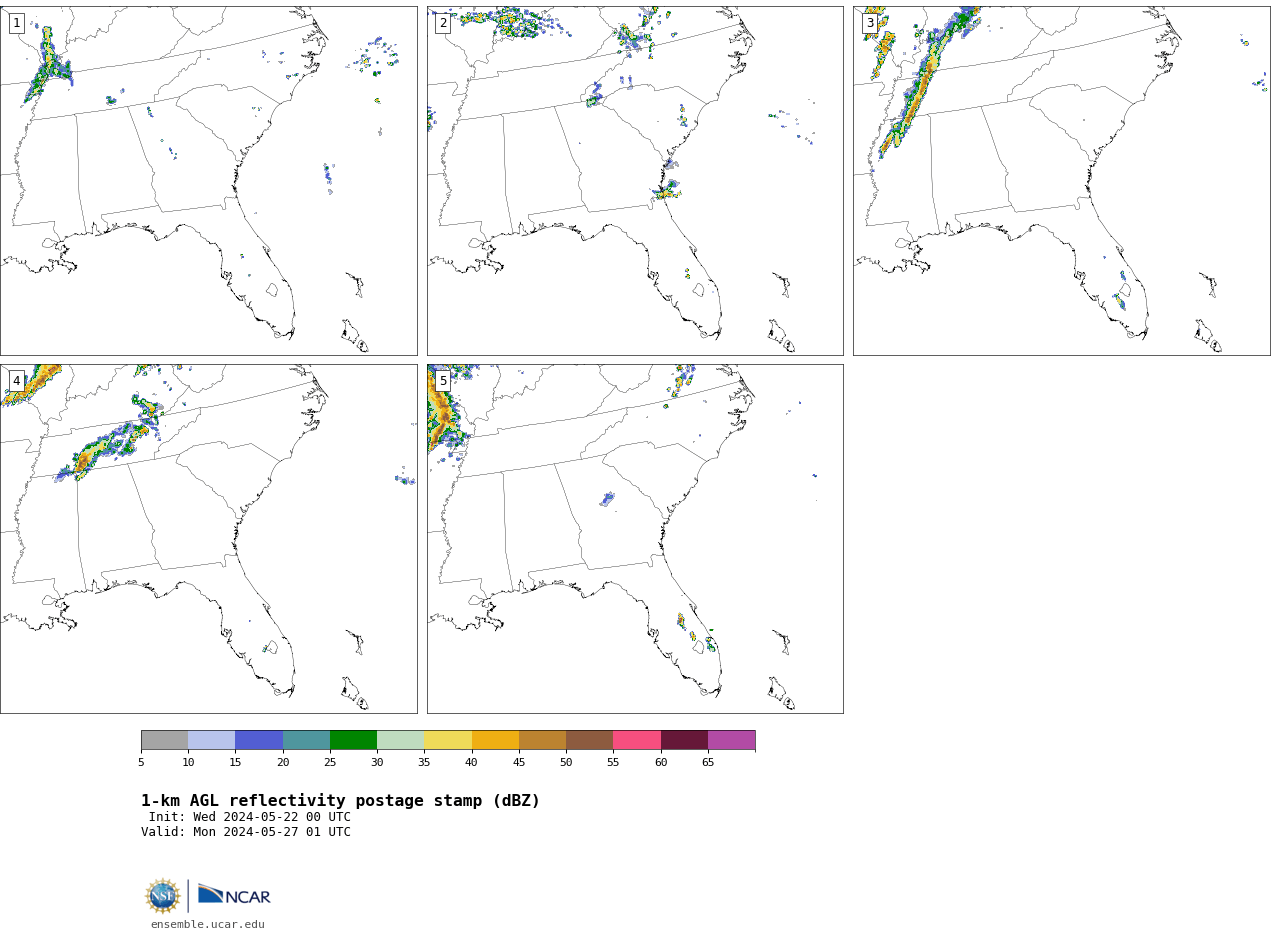Open ensemble member 2 map panel
The image size is (1280, 936).
(x=635, y=181)
